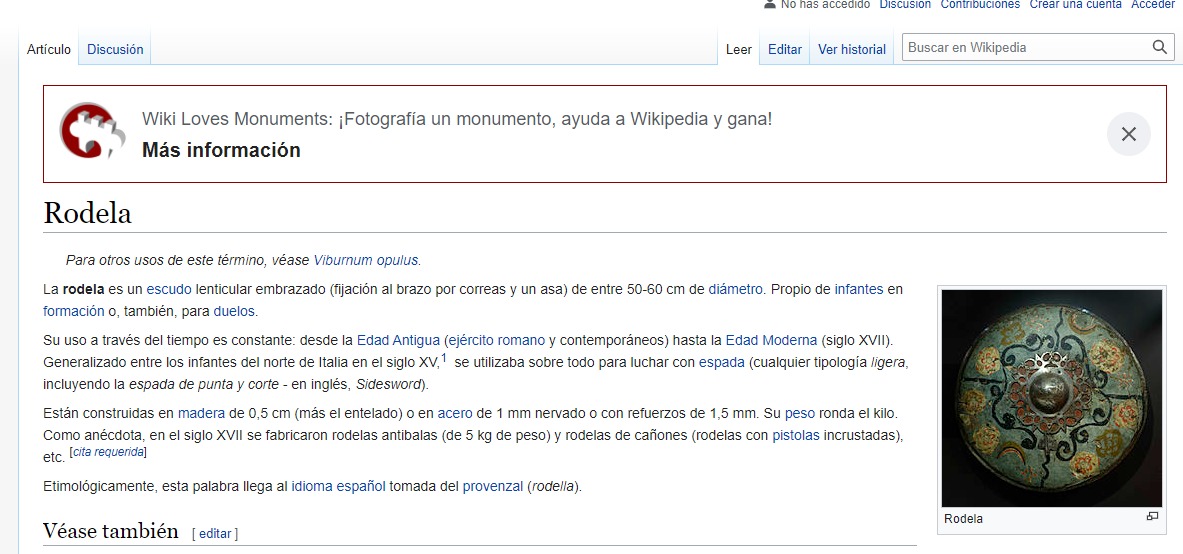Click the italic word 'rodella' in the etymology line
The image size is (1183, 554).
554,487
